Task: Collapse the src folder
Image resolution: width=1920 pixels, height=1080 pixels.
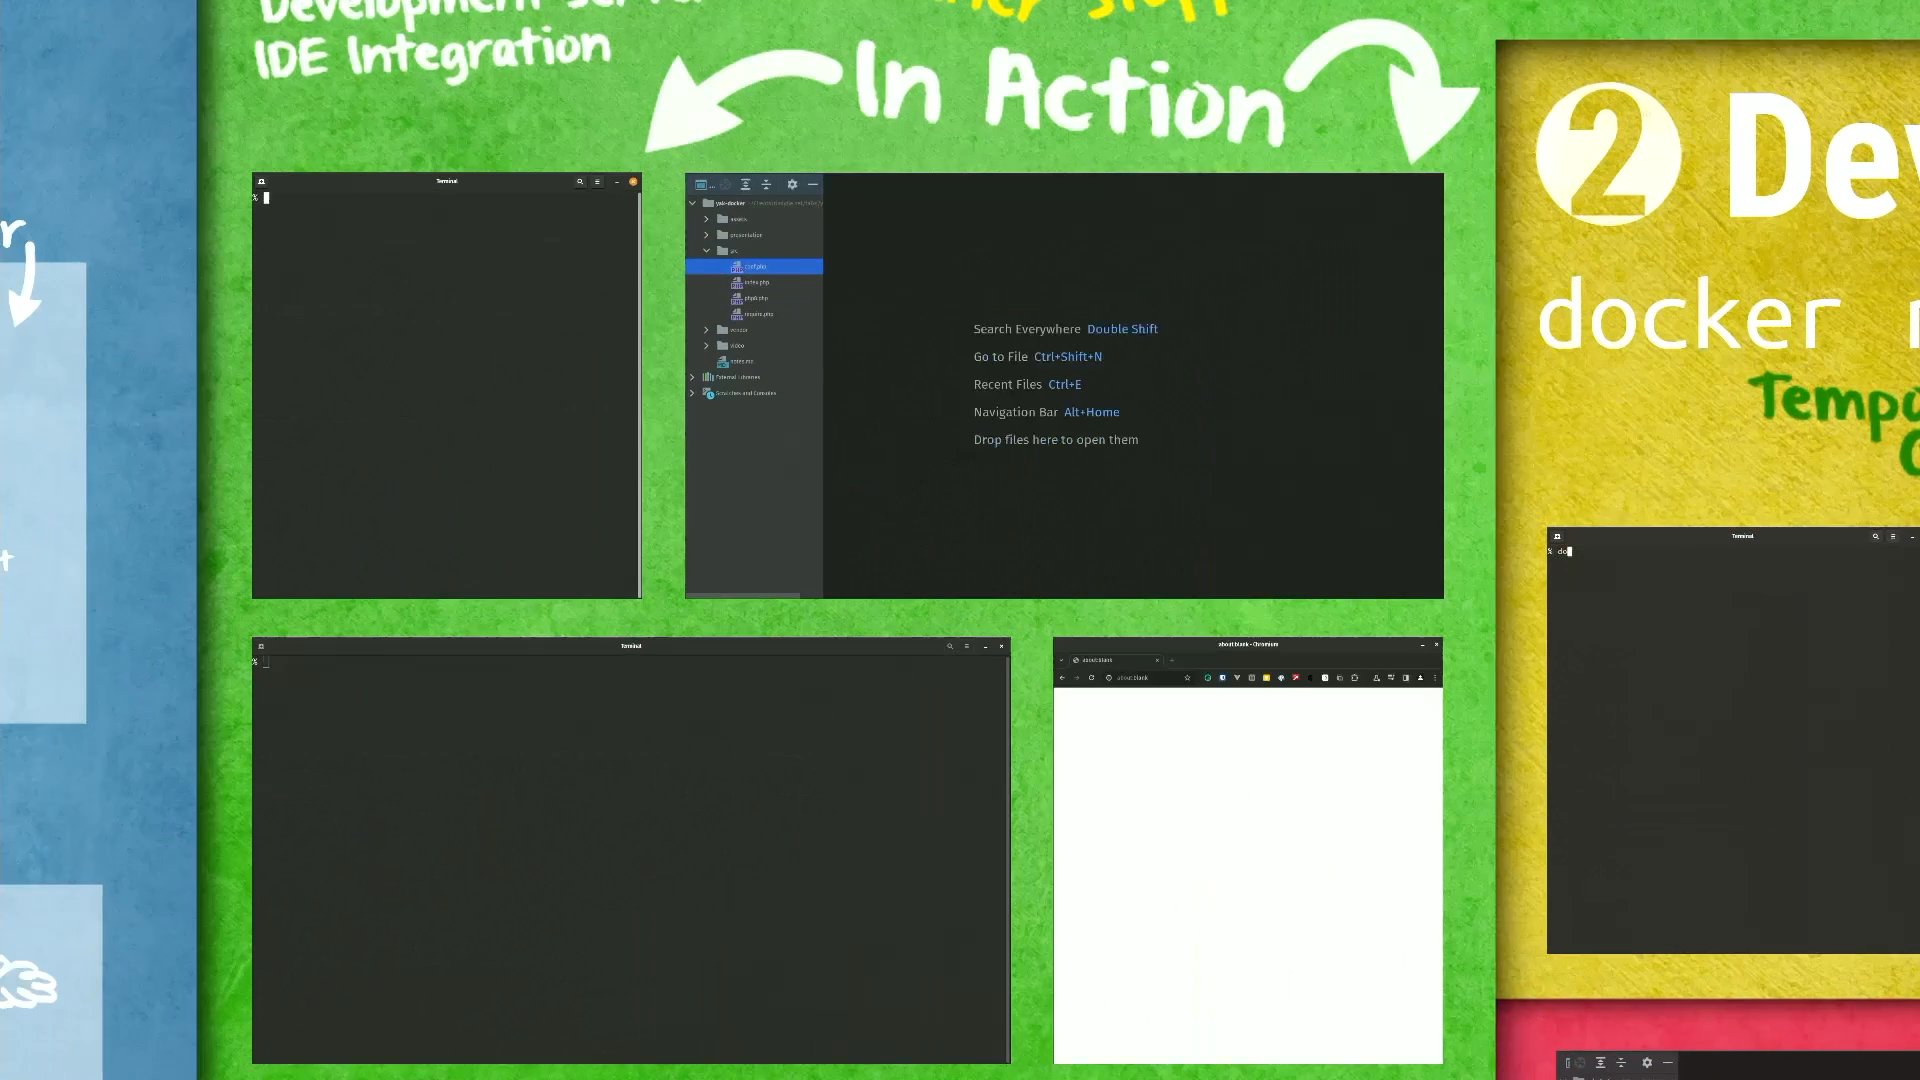Action: pos(706,251)
